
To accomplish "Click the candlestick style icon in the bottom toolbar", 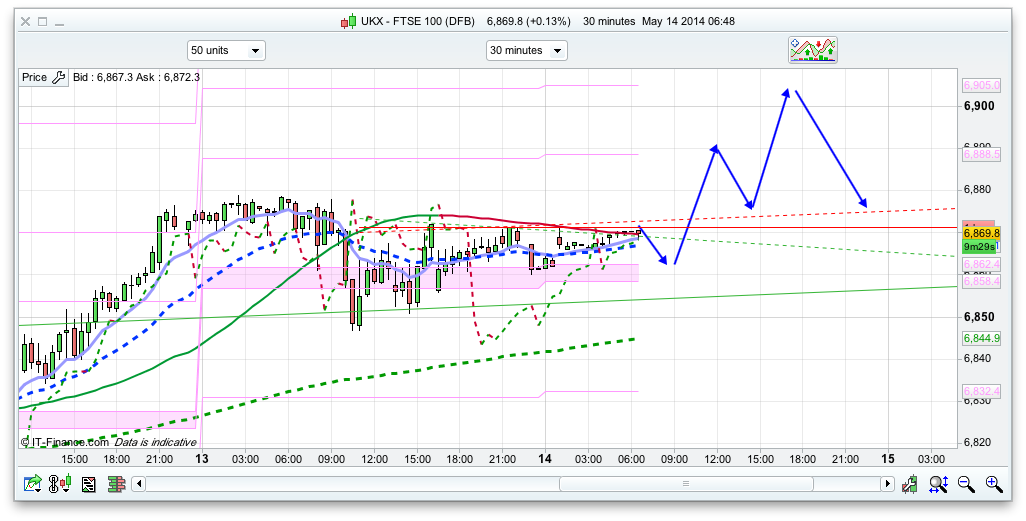I will tap(61, 484).
